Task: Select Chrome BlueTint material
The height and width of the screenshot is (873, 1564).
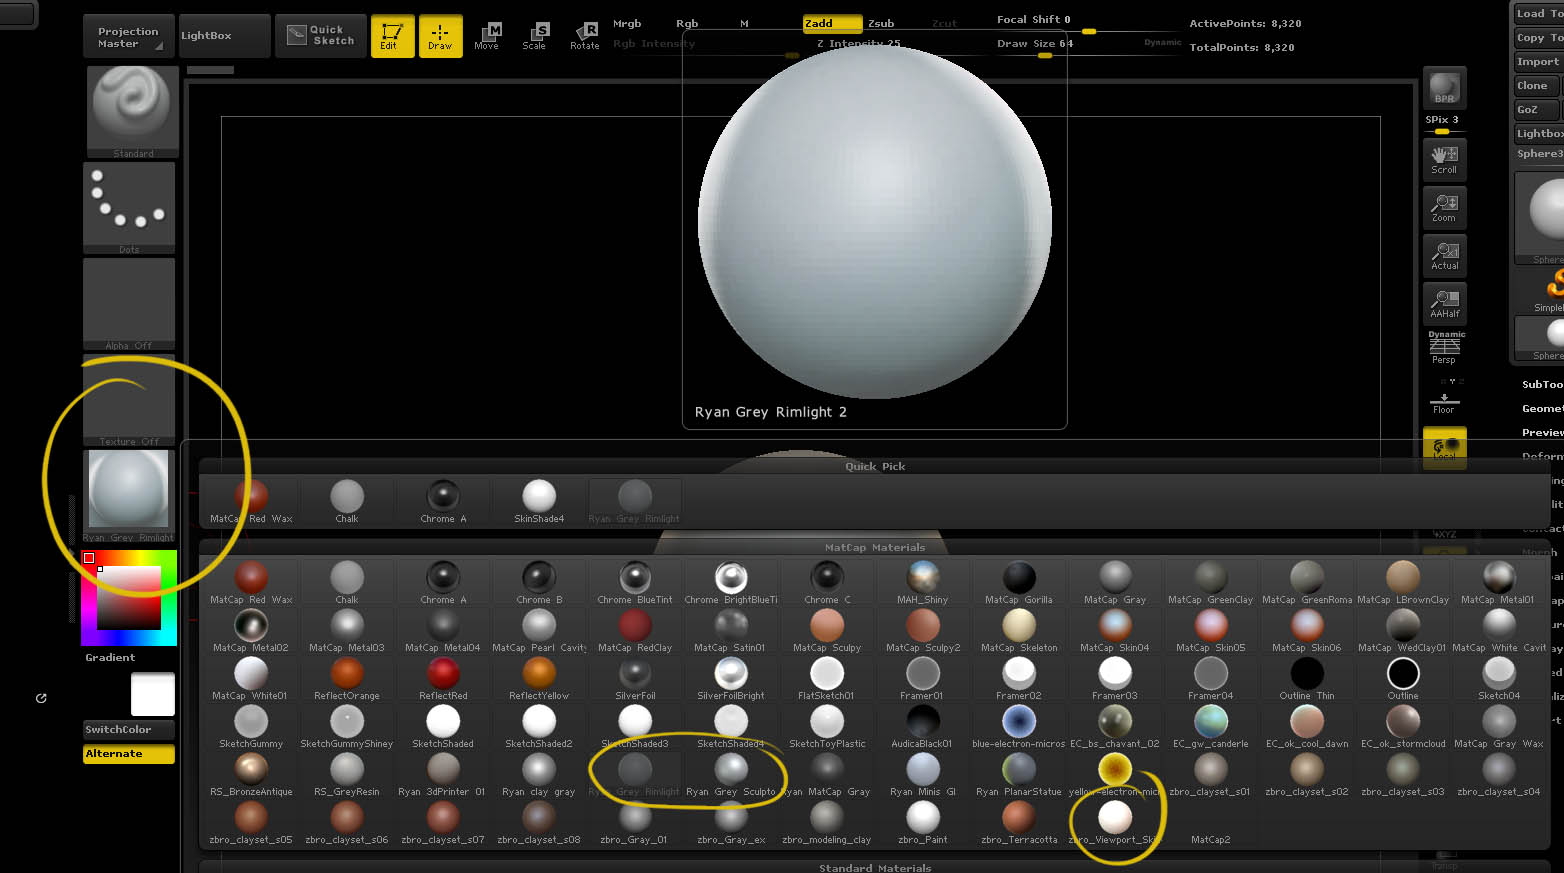Action: click(x=635, y=582)
